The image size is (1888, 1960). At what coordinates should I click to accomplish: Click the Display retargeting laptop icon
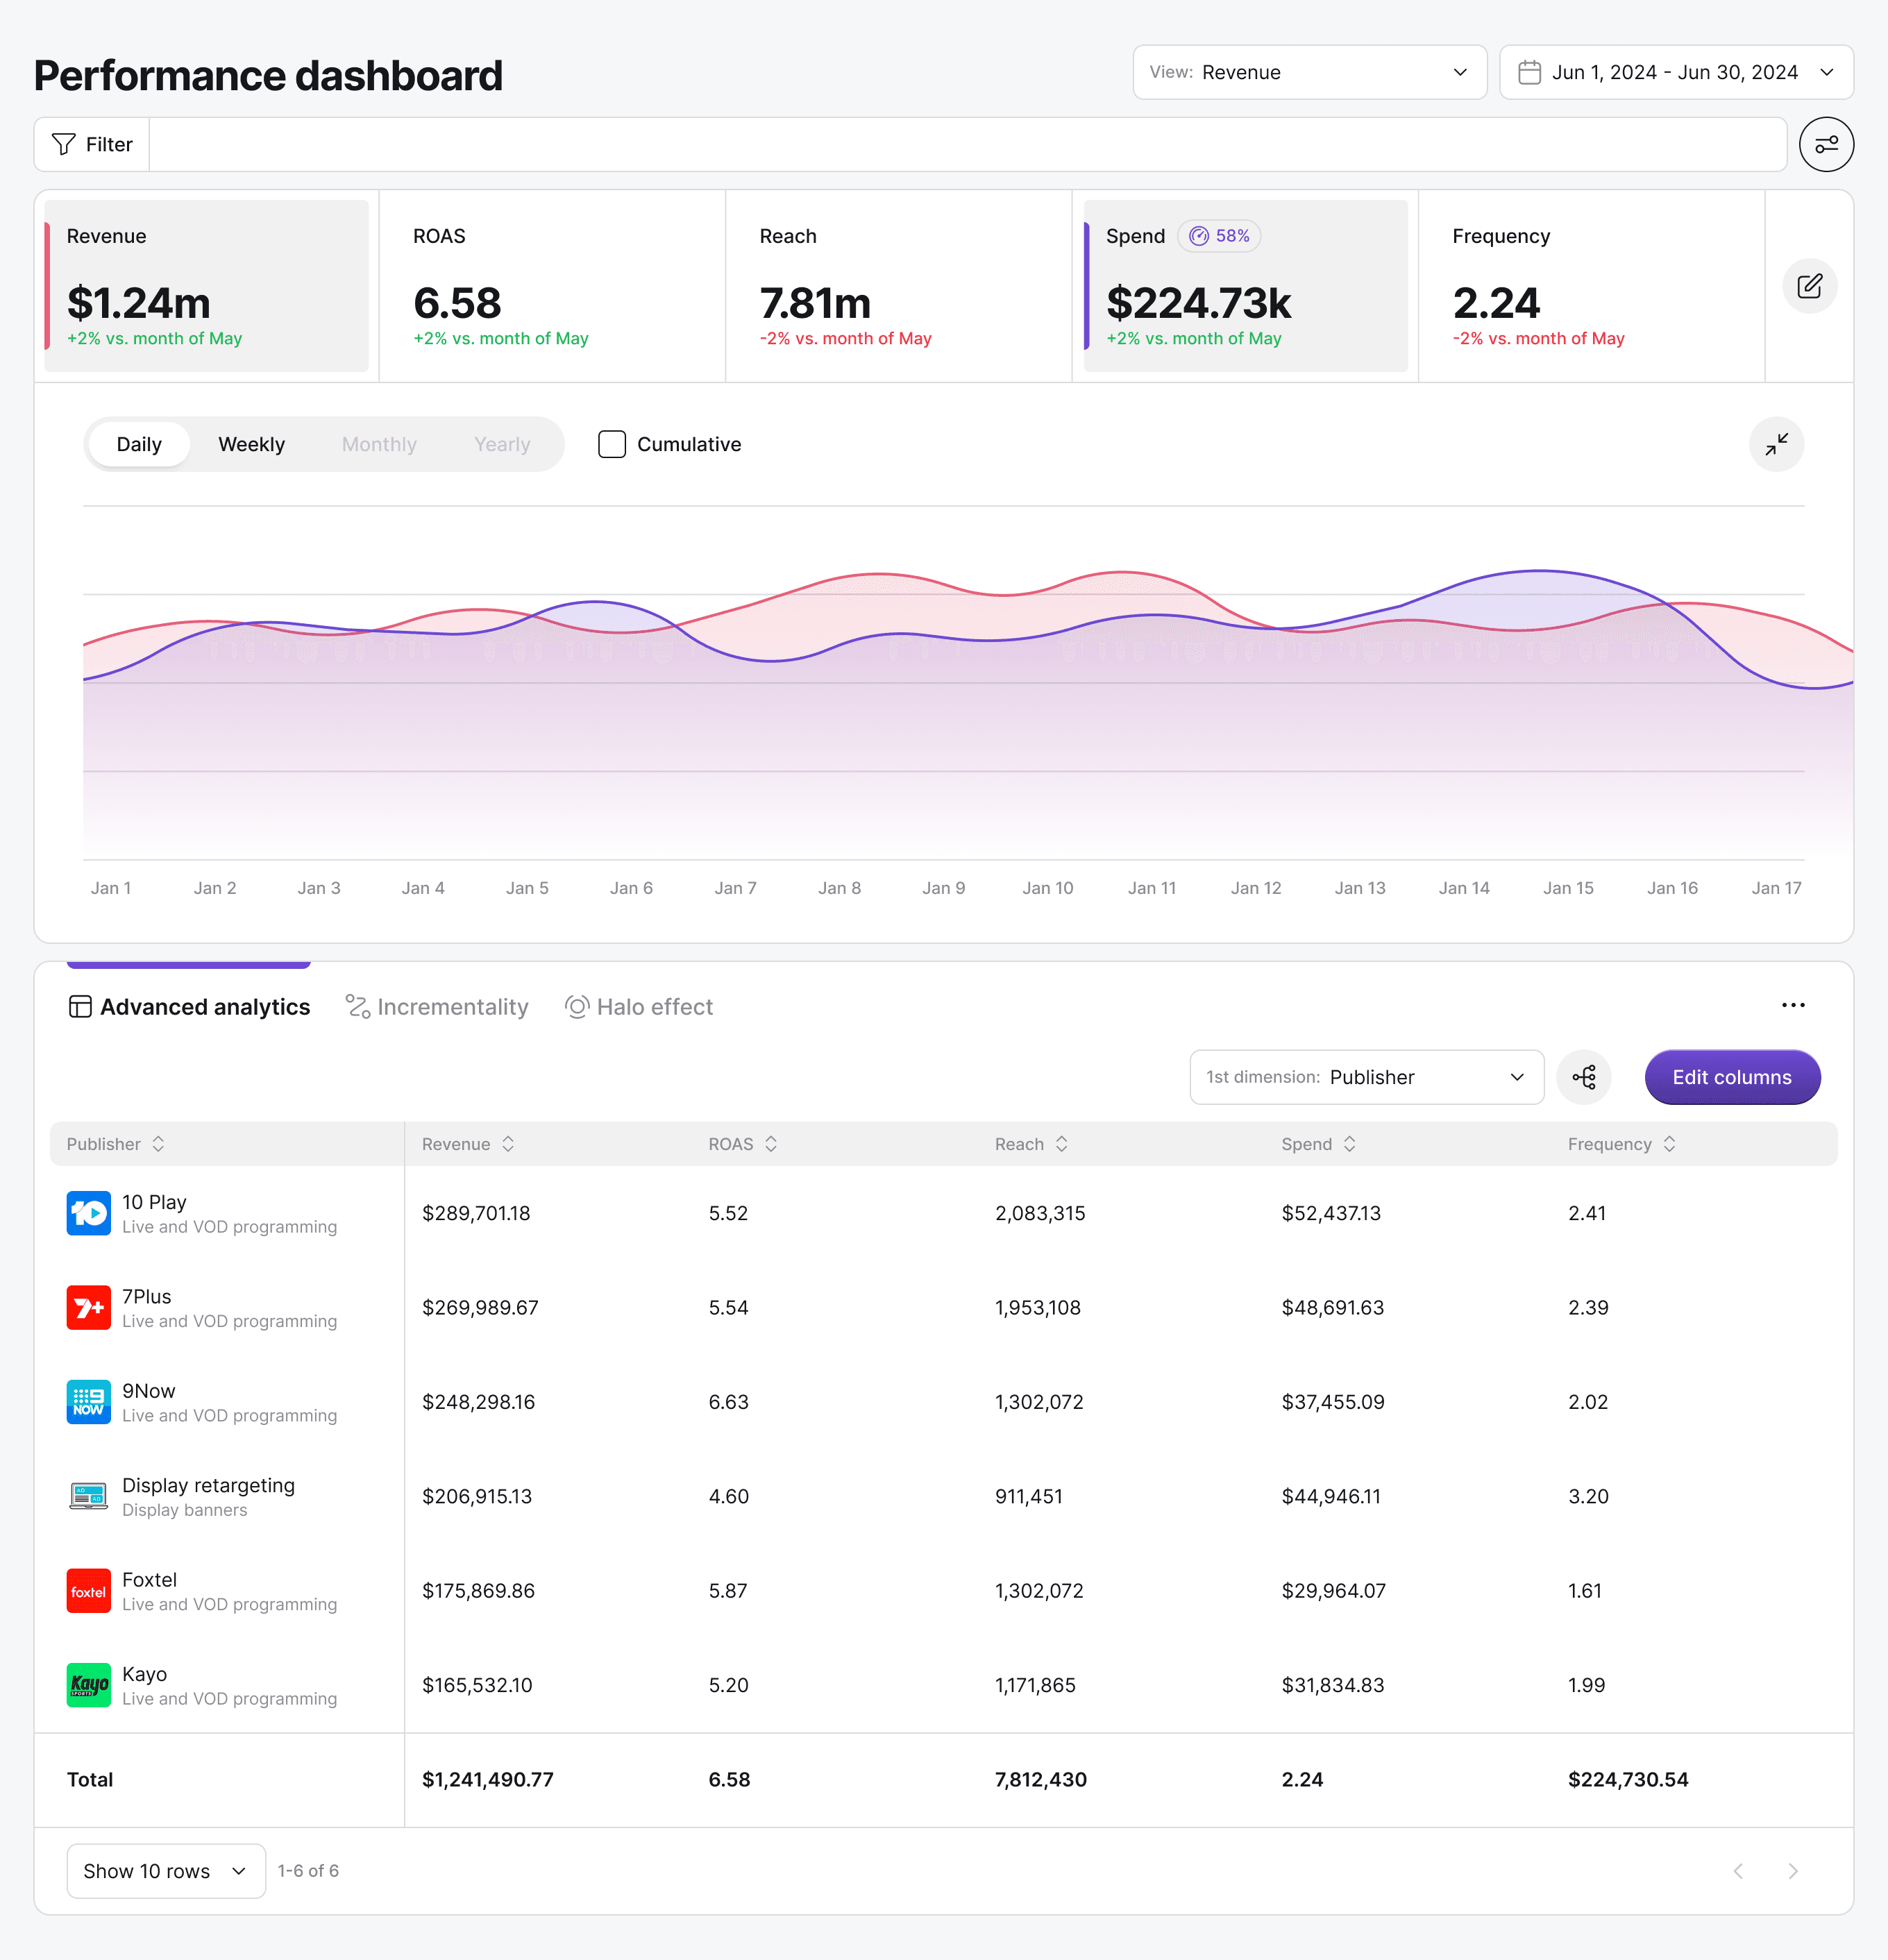pyautogui.click(x=89, y=1496)
